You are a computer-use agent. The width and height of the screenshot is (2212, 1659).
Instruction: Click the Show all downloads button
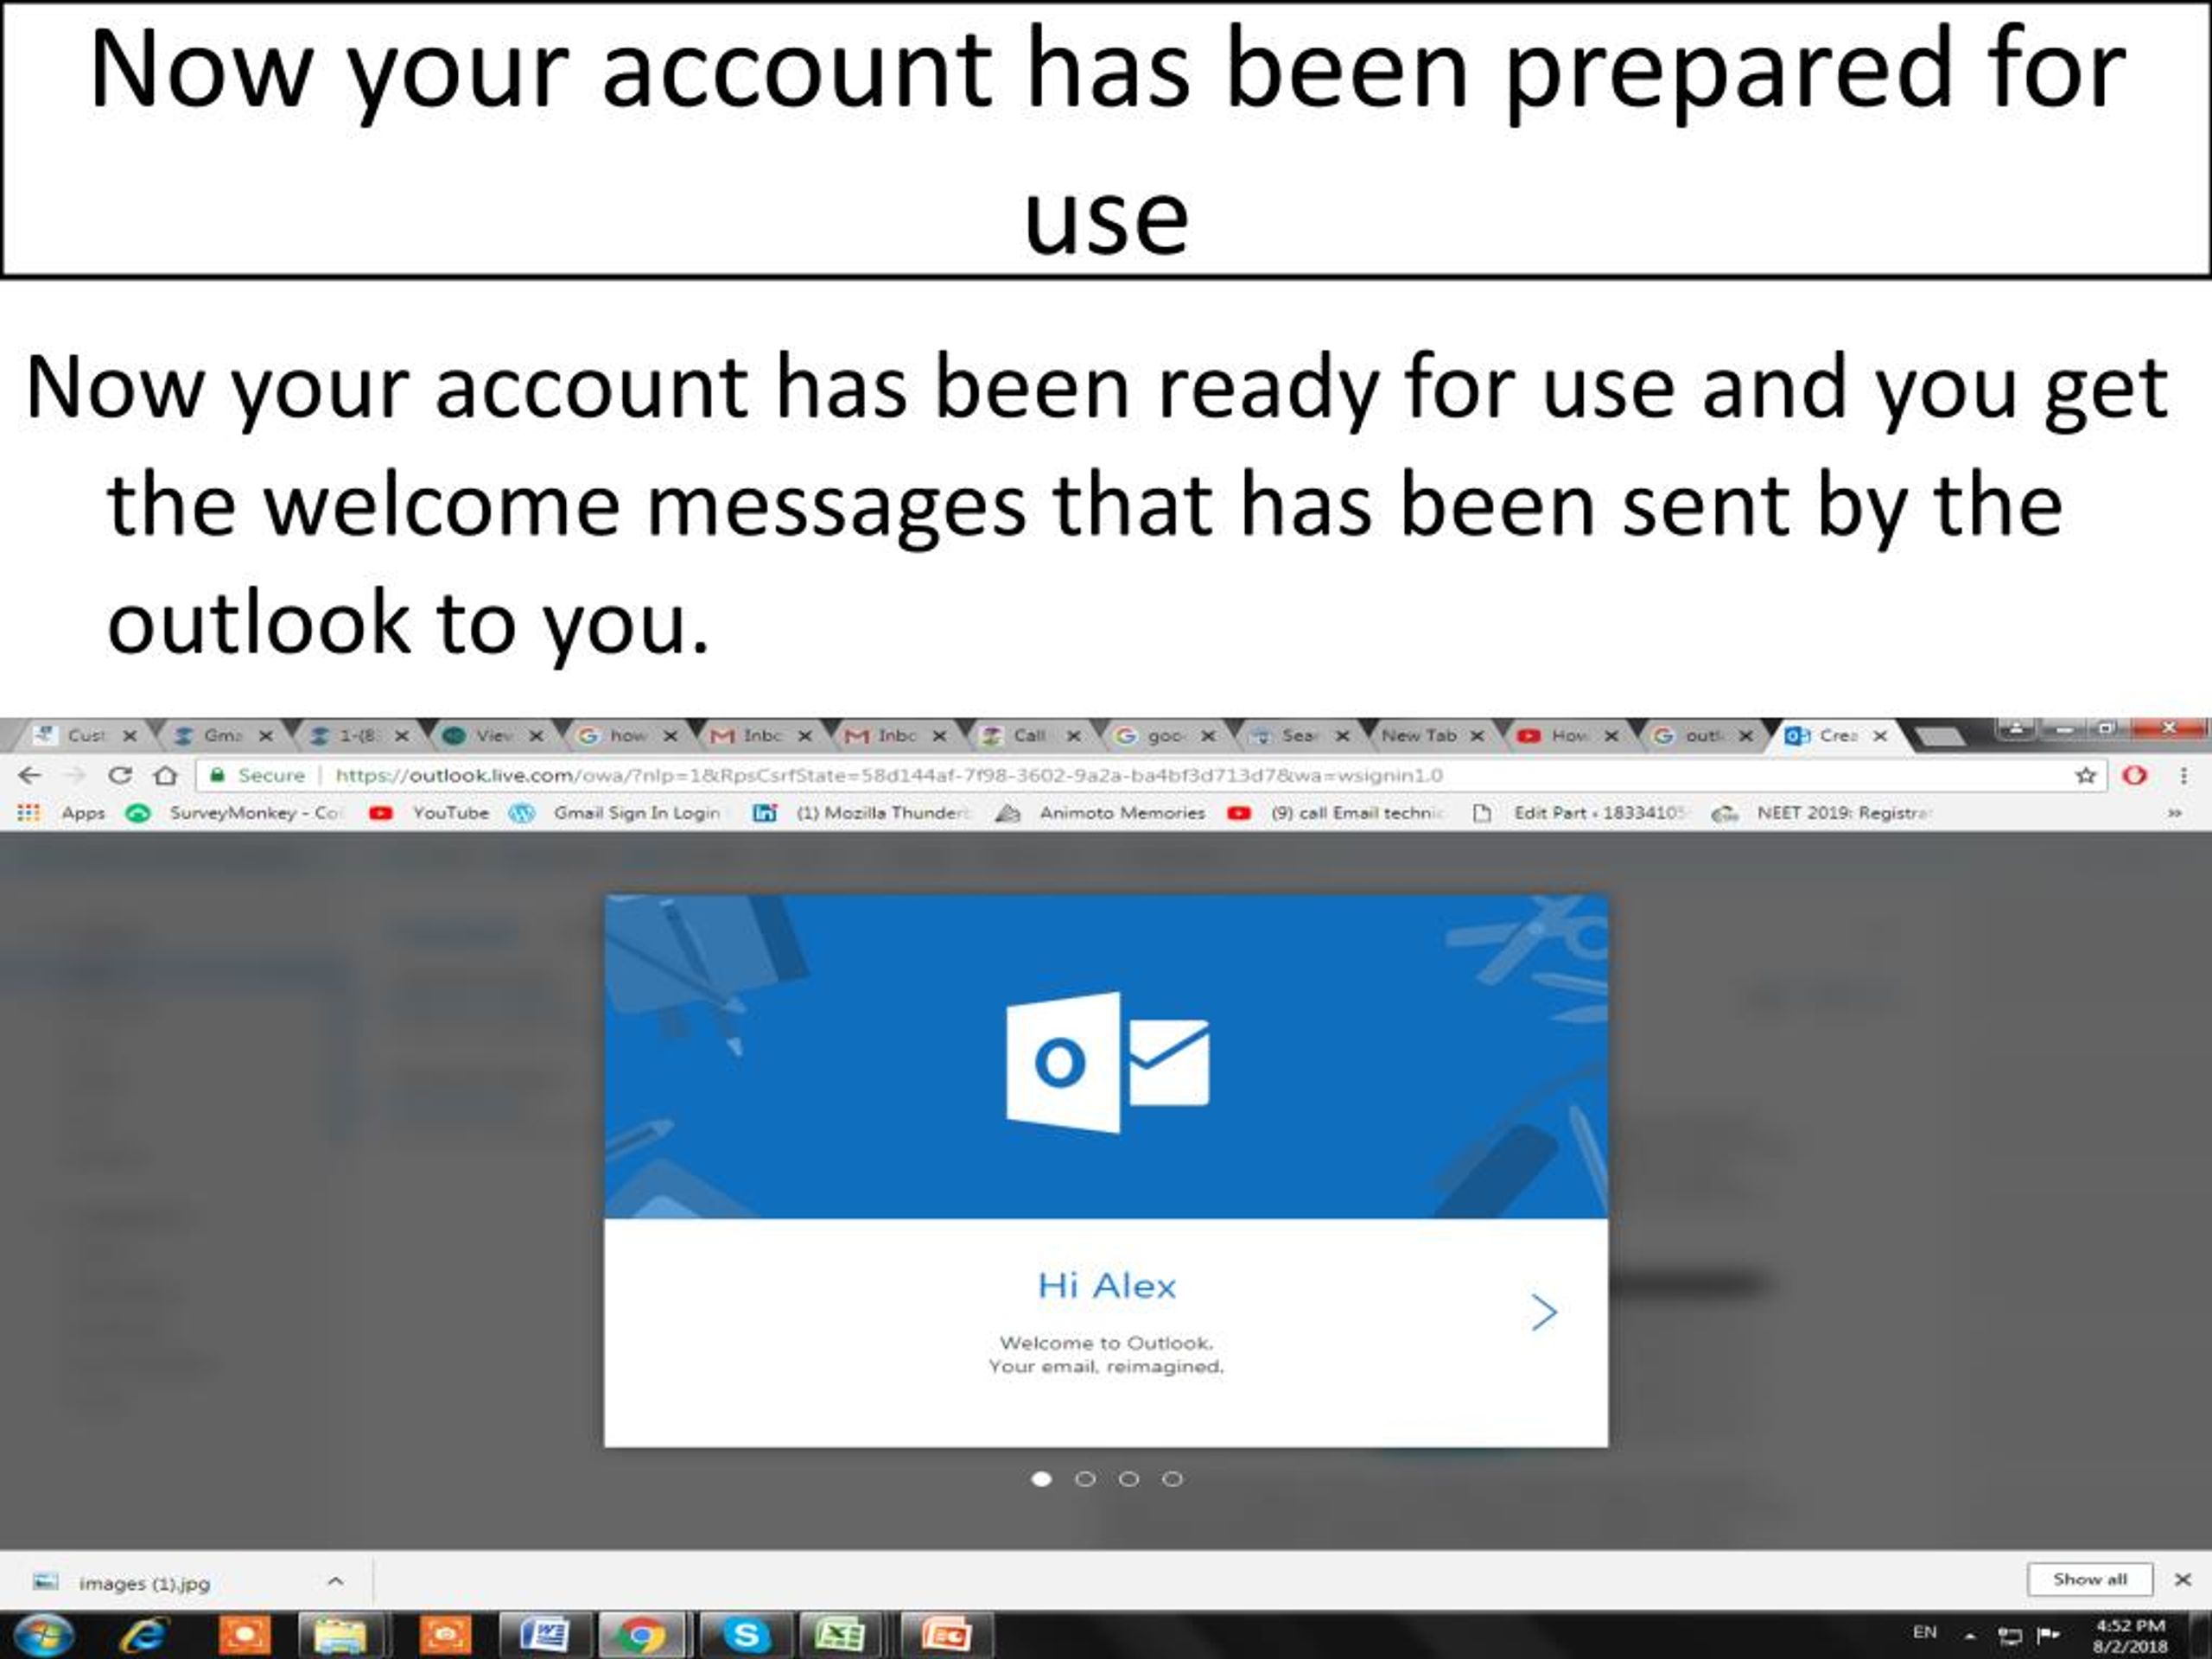[2089, 1580]
